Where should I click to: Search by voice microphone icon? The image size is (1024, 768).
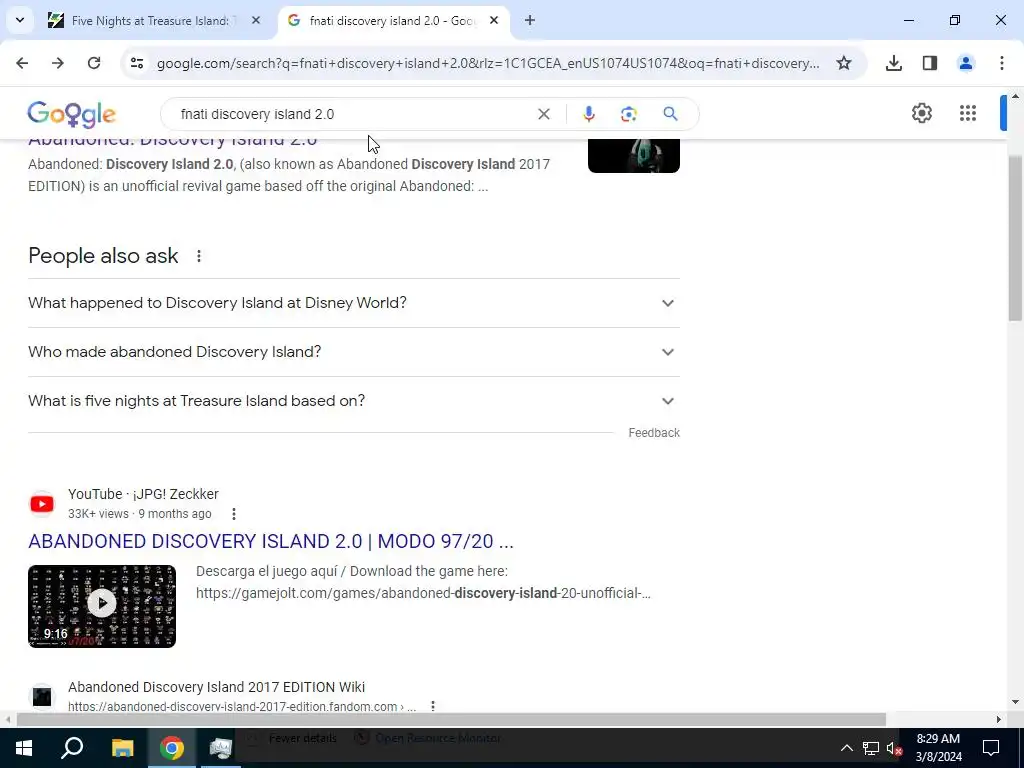588,114
